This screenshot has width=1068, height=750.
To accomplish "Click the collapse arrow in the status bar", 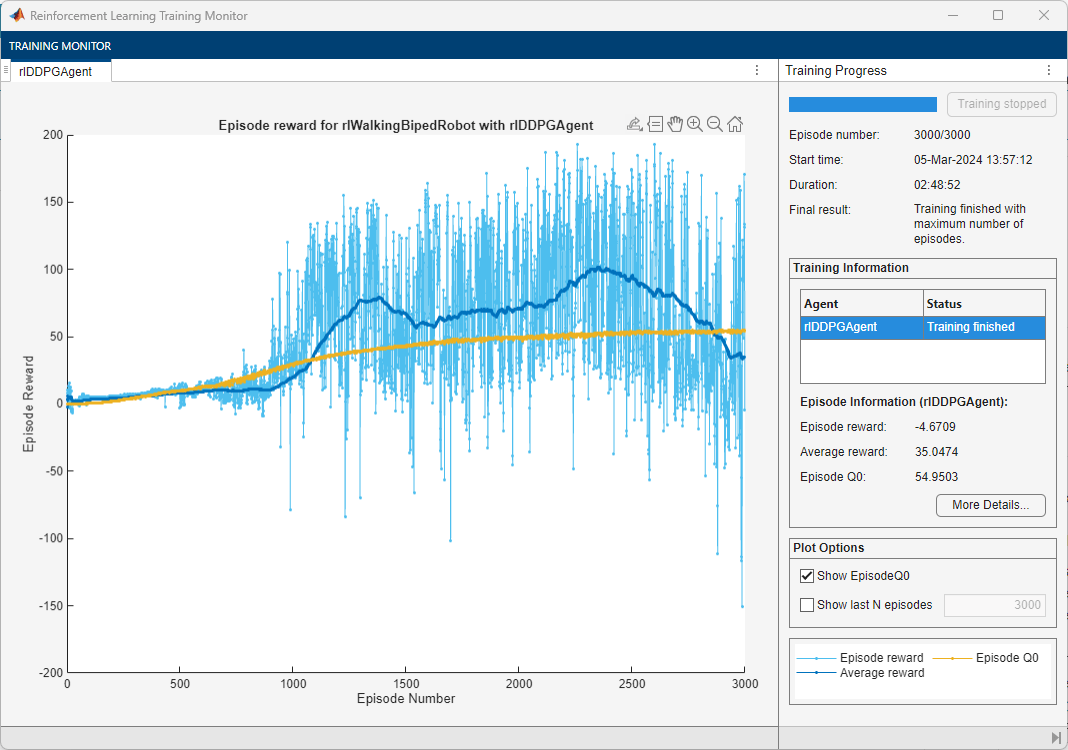I will point(1056,738).
